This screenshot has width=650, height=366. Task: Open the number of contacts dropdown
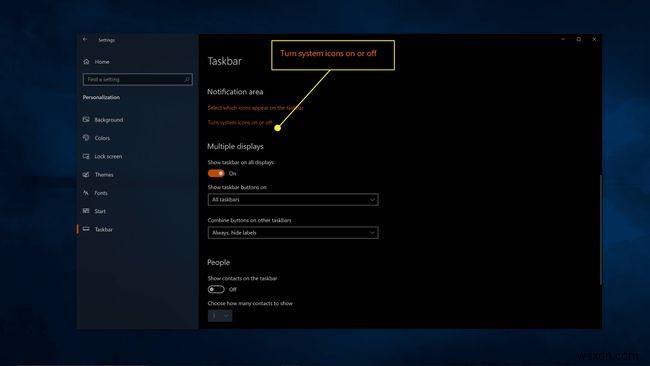point(220,316)
